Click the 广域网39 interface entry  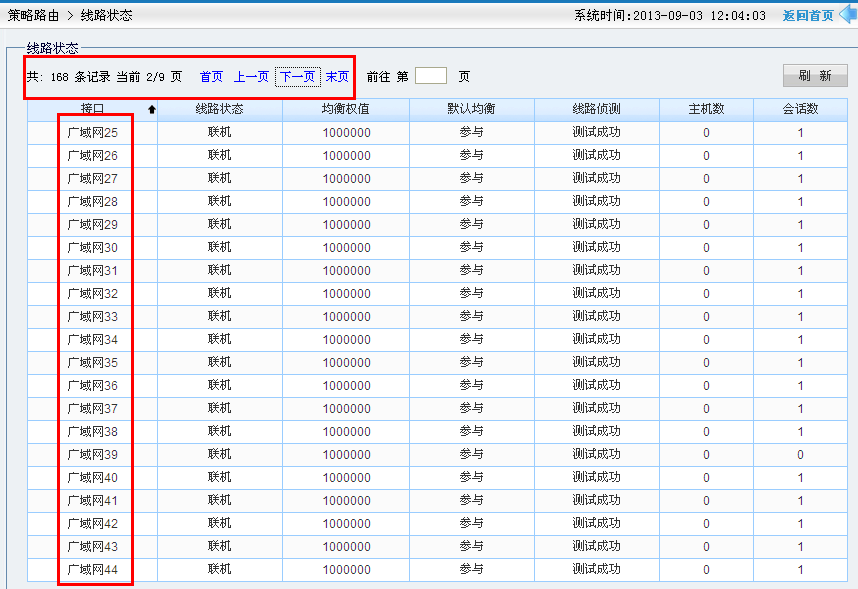(92, 454)
